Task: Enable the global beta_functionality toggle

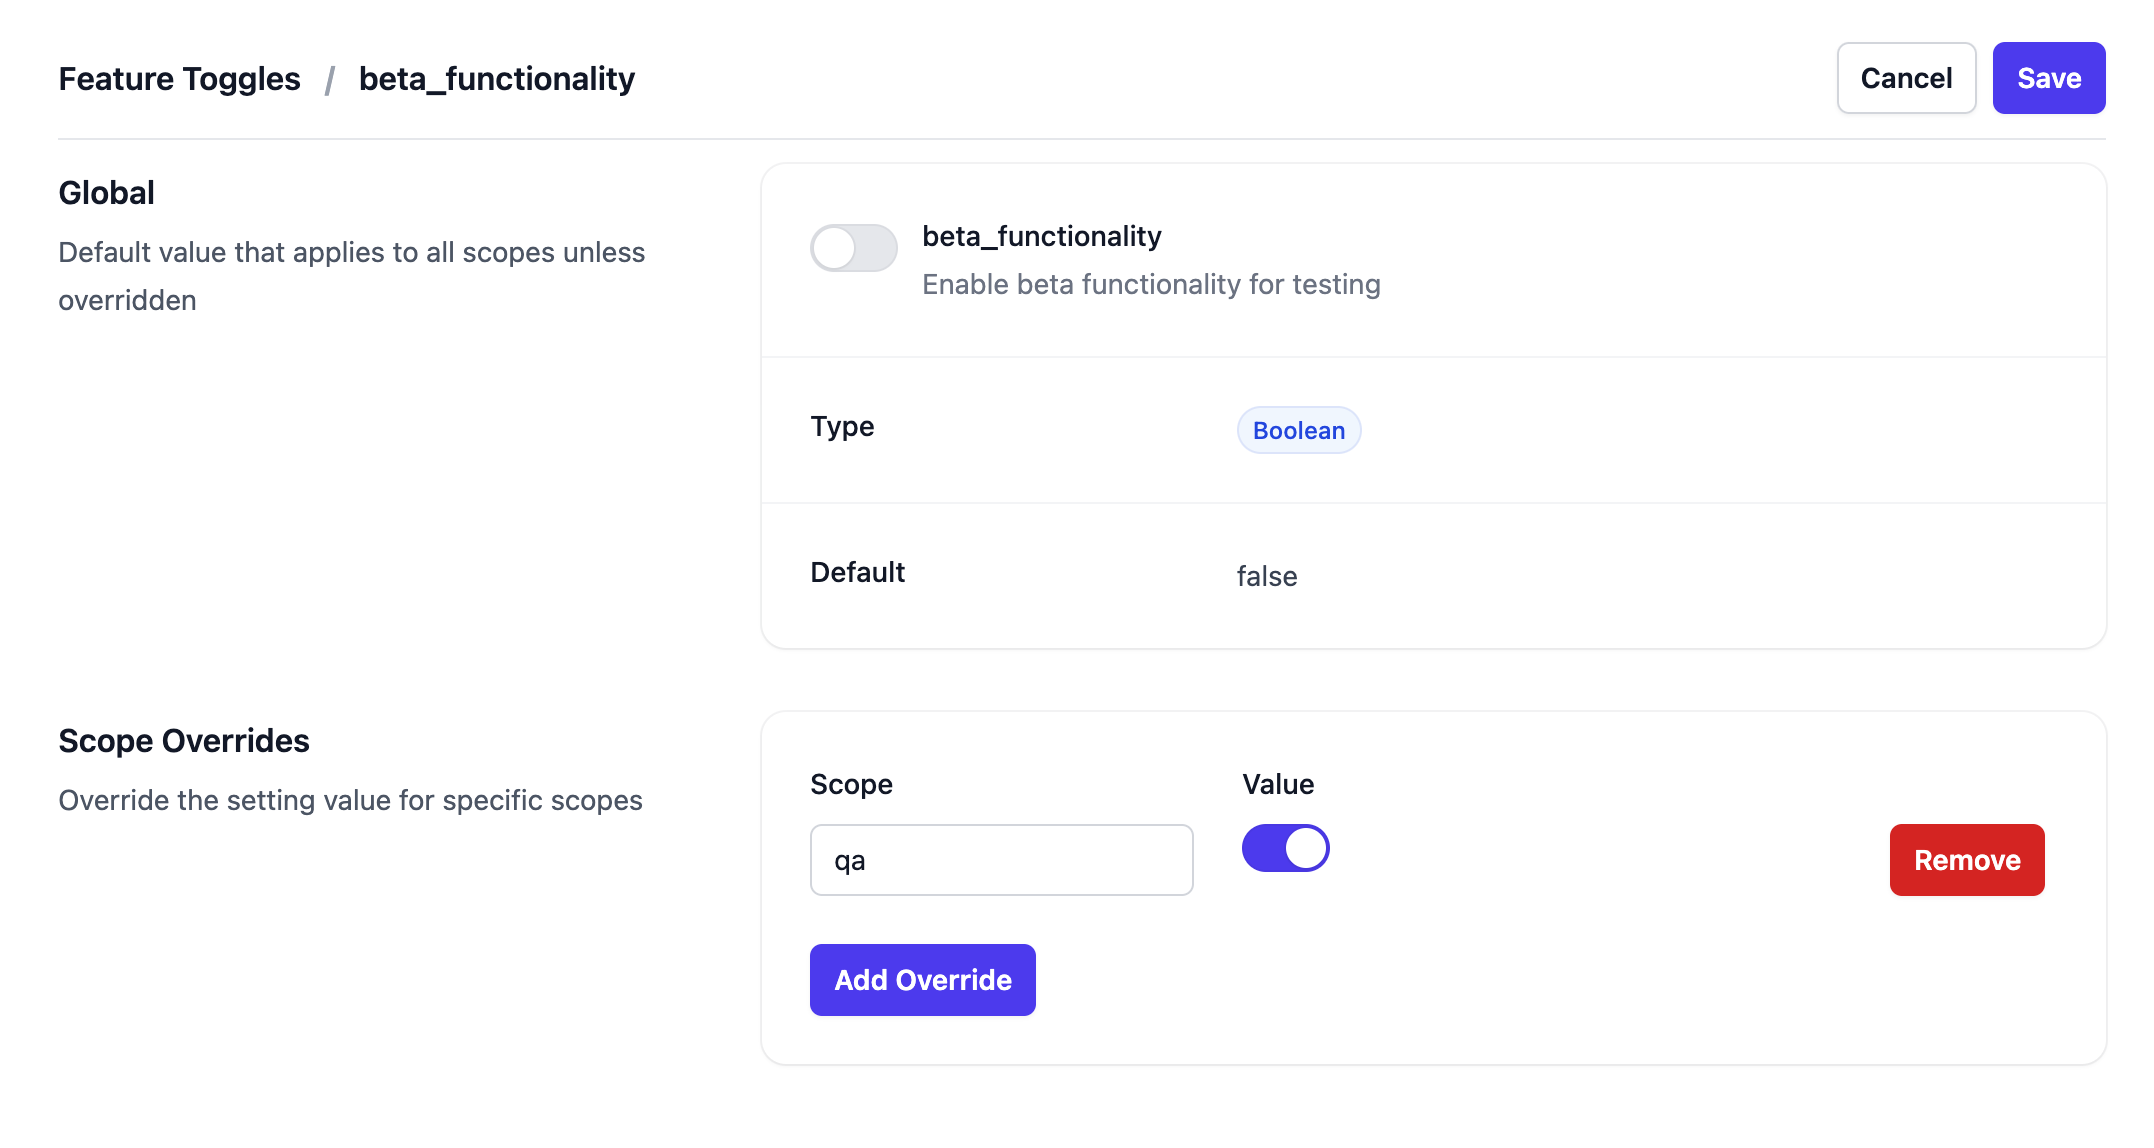Action: pyautogui.click(x=853, y=248)
